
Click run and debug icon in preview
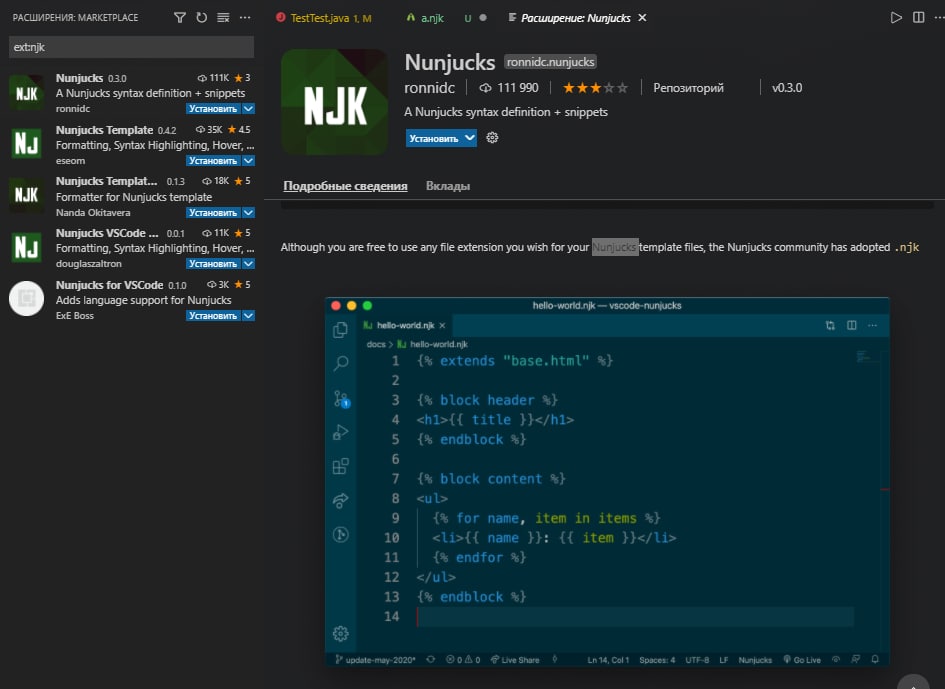click(x=341, y=432)
